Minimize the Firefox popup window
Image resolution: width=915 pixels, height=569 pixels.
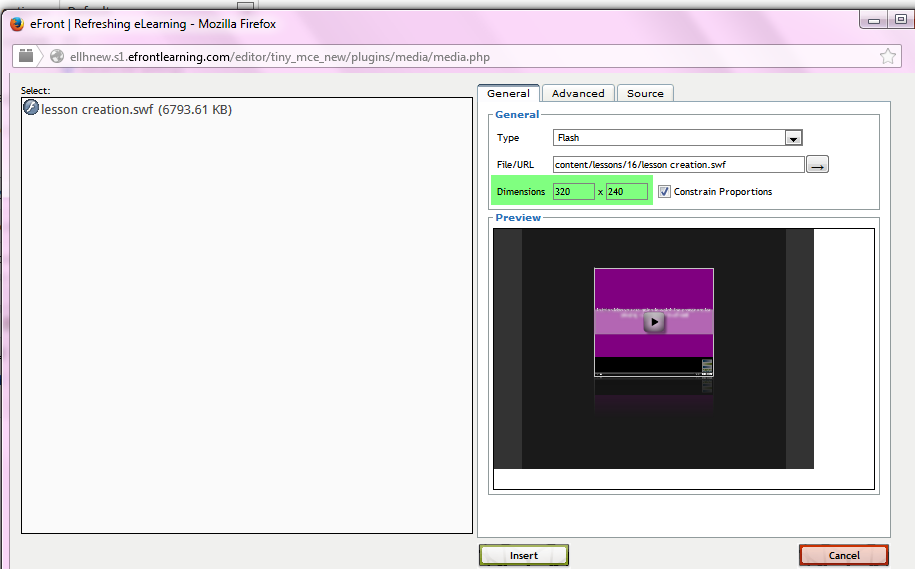pyautogui.click(x=875, y=19)
